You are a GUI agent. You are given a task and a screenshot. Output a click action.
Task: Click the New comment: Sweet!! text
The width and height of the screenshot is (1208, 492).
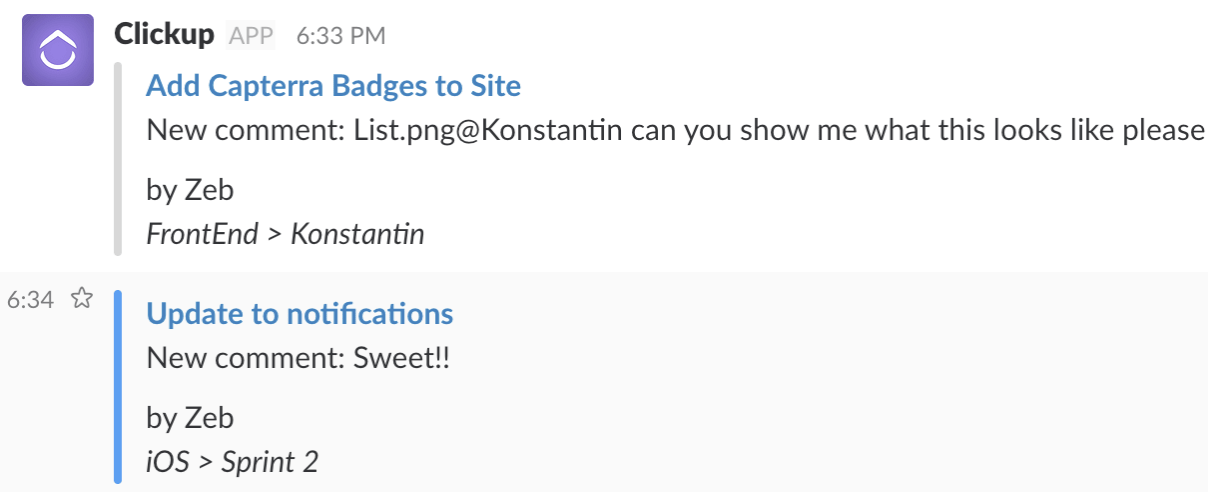pos(298,359)
